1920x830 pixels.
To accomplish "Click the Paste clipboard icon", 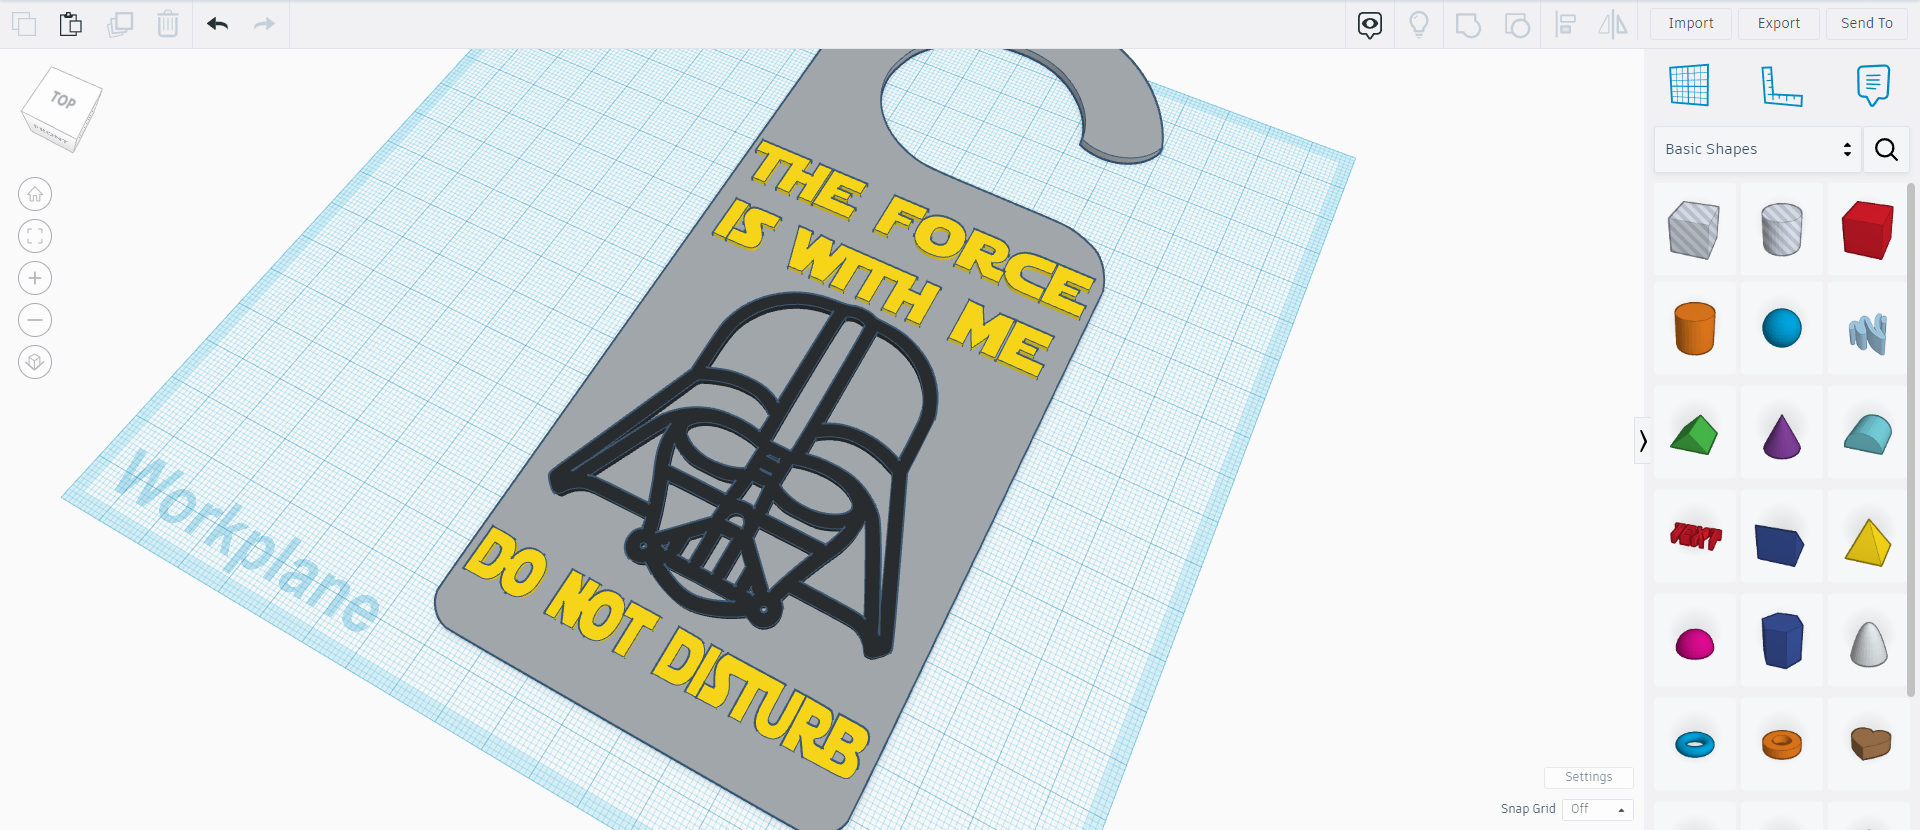I will pos(71,24).
